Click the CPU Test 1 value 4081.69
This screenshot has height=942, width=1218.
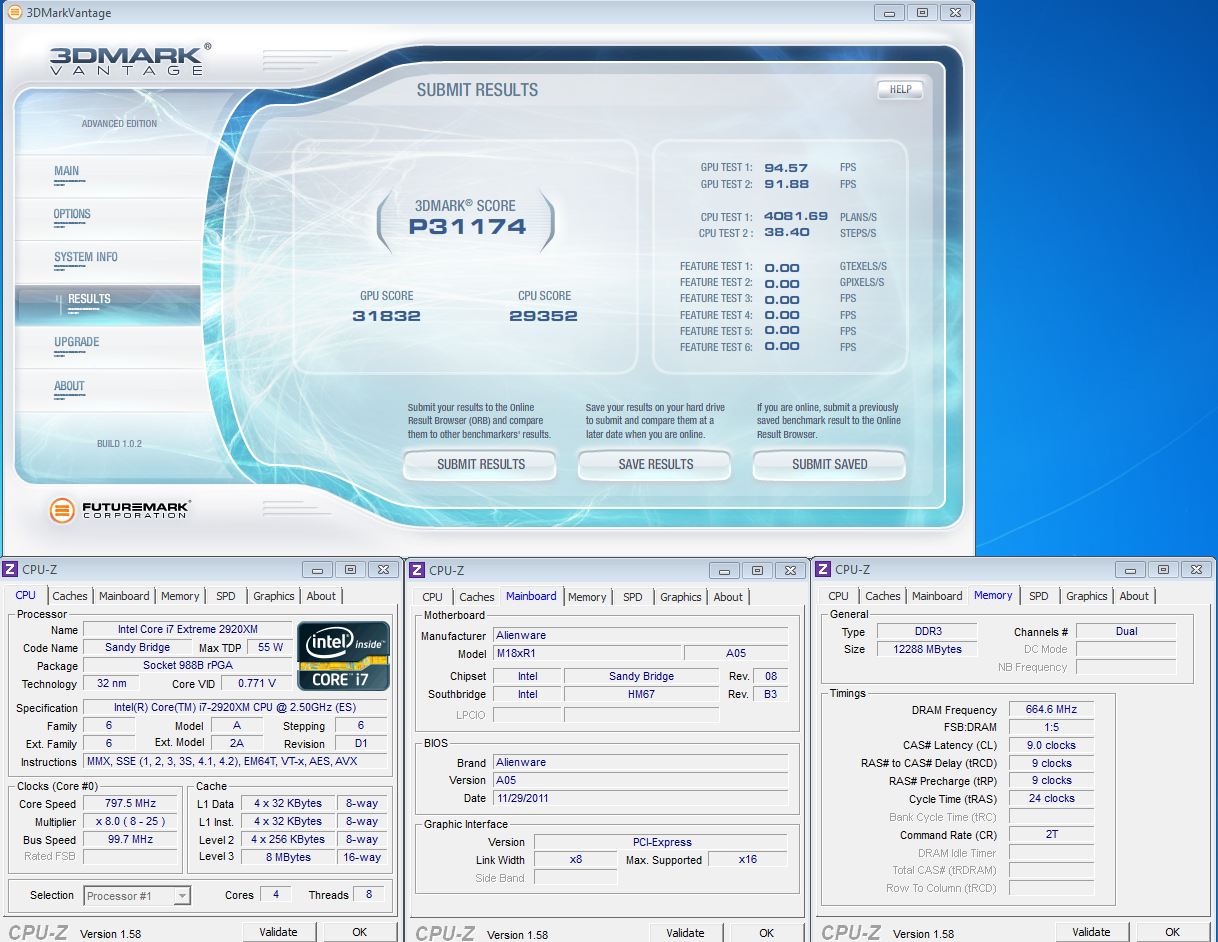[x=796, y=216]
